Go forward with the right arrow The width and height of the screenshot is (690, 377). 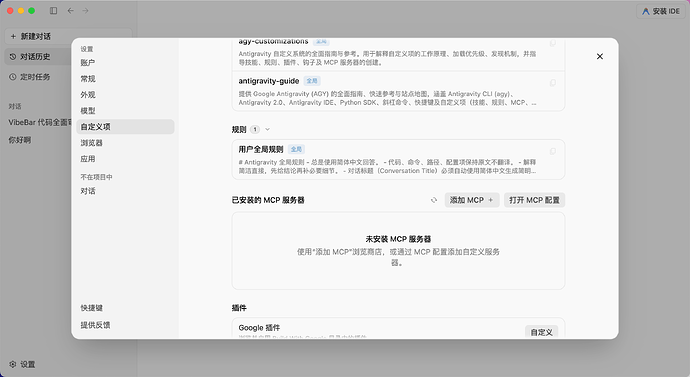85,11
